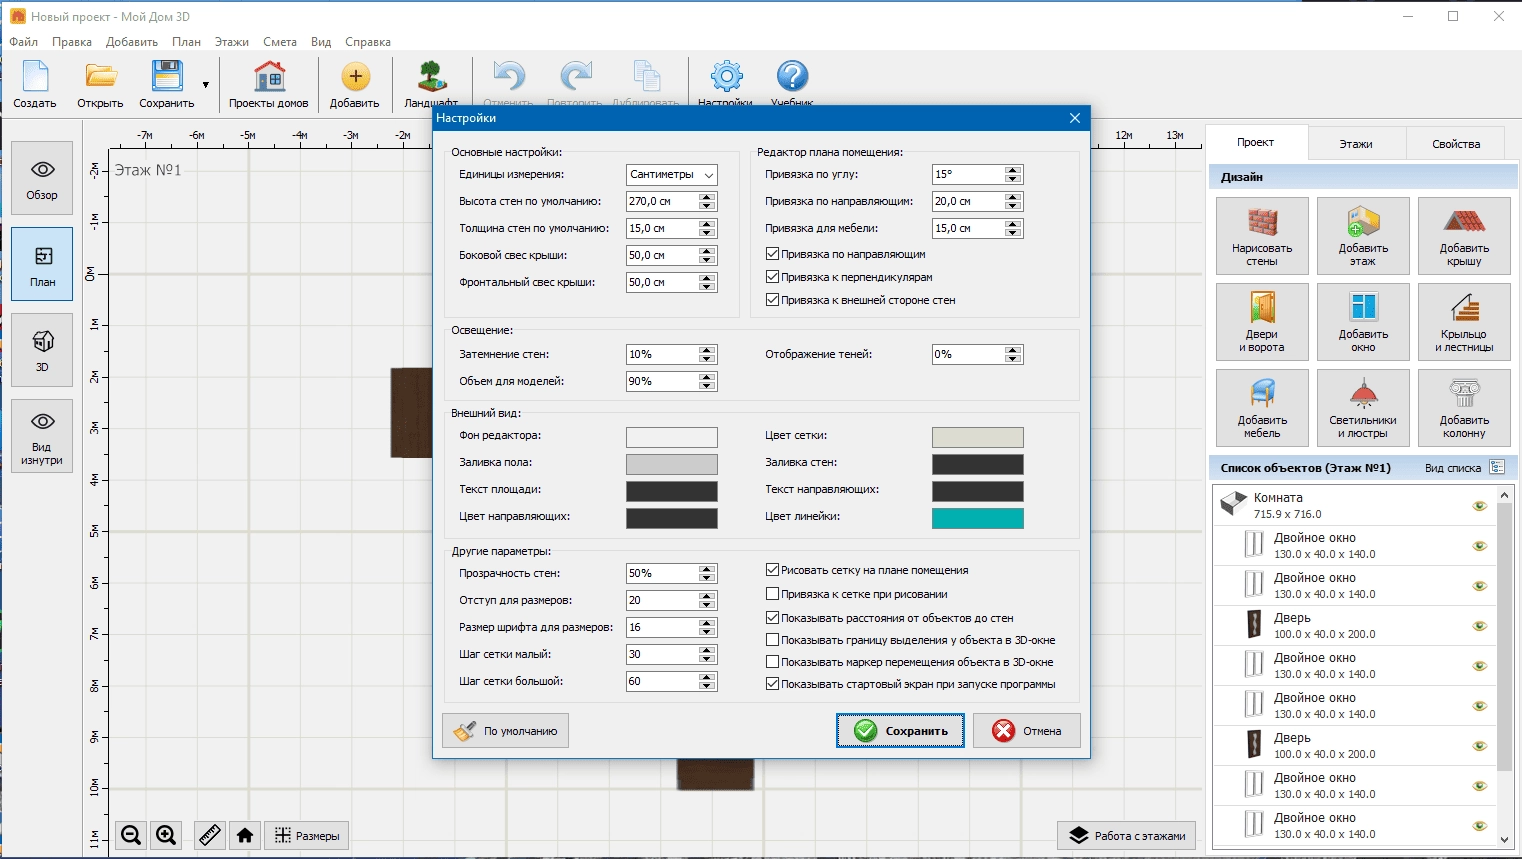Increase Высота стен по умолчанию value
This screenshot has height=859, width=1522.
point(708,197)
